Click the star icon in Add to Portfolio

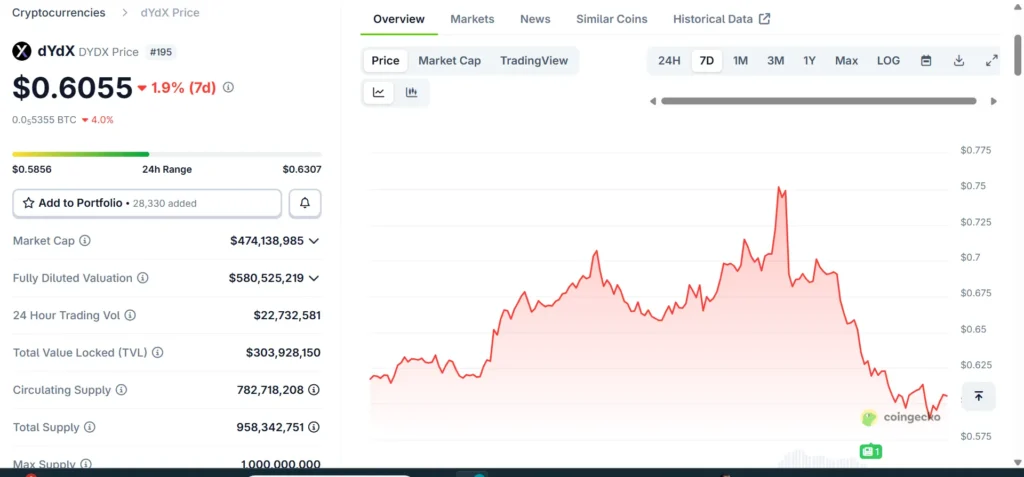[29, 203]
